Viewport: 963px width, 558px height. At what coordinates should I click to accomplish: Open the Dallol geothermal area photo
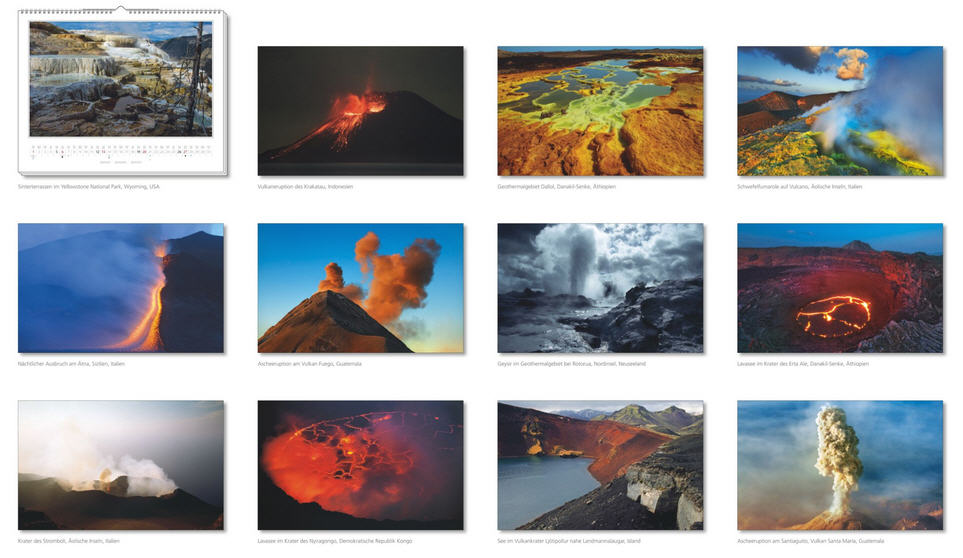point(600,110)
